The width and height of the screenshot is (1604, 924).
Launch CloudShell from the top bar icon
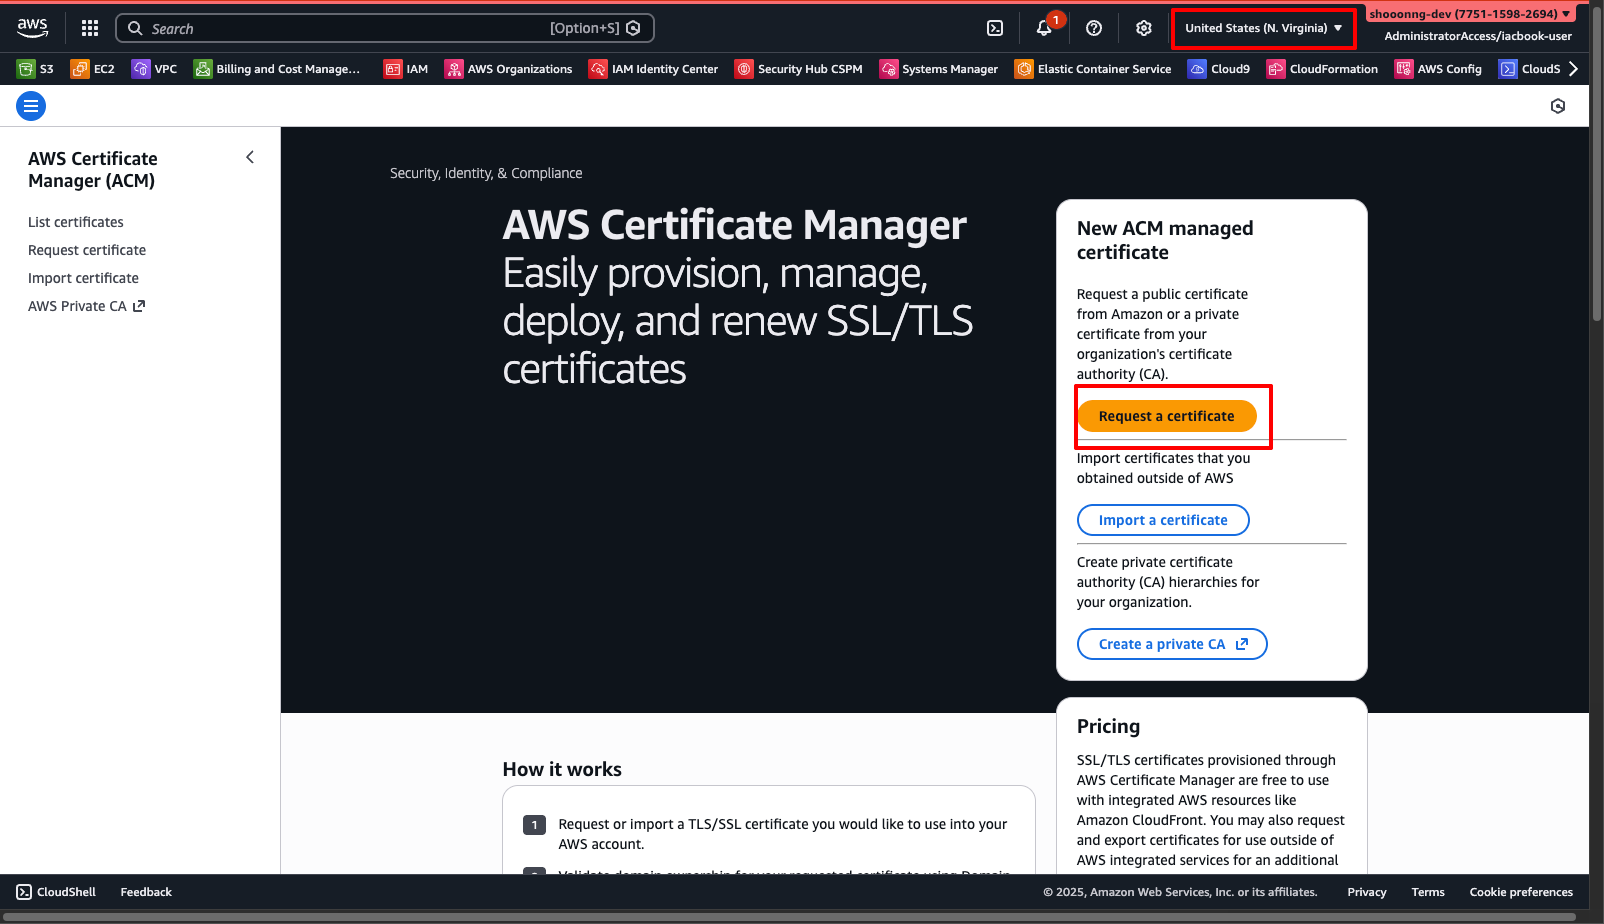point(995,28)
